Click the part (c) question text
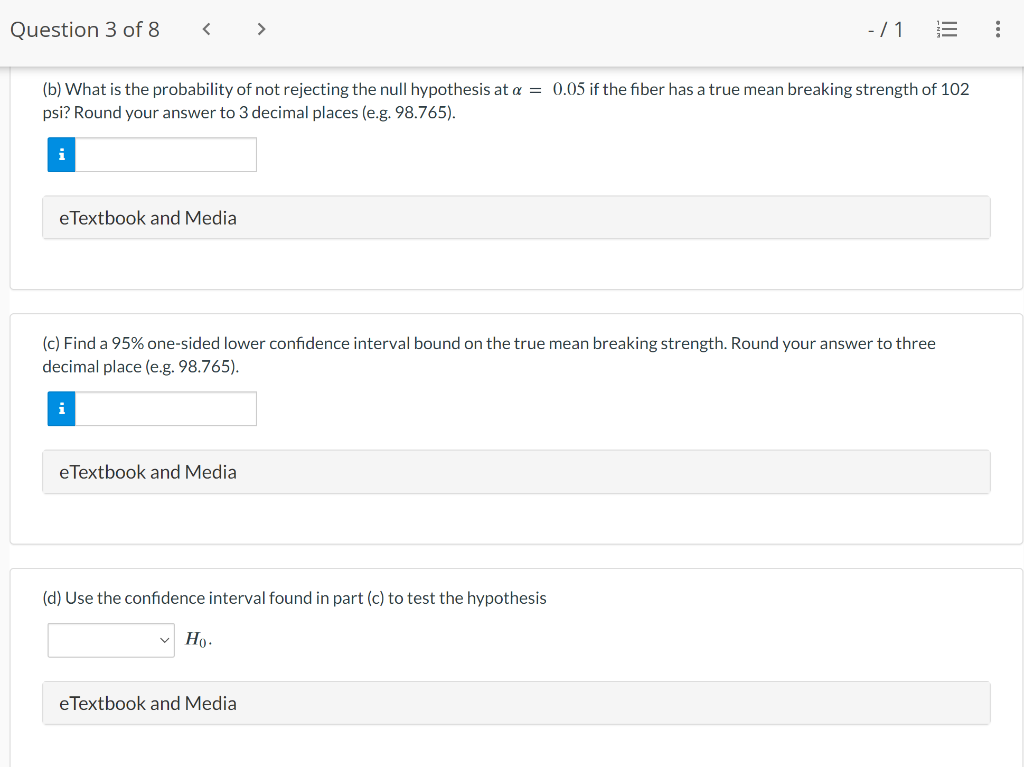Screen dimensions: 1024x767 pyautogui.click(x=489, y=355)
